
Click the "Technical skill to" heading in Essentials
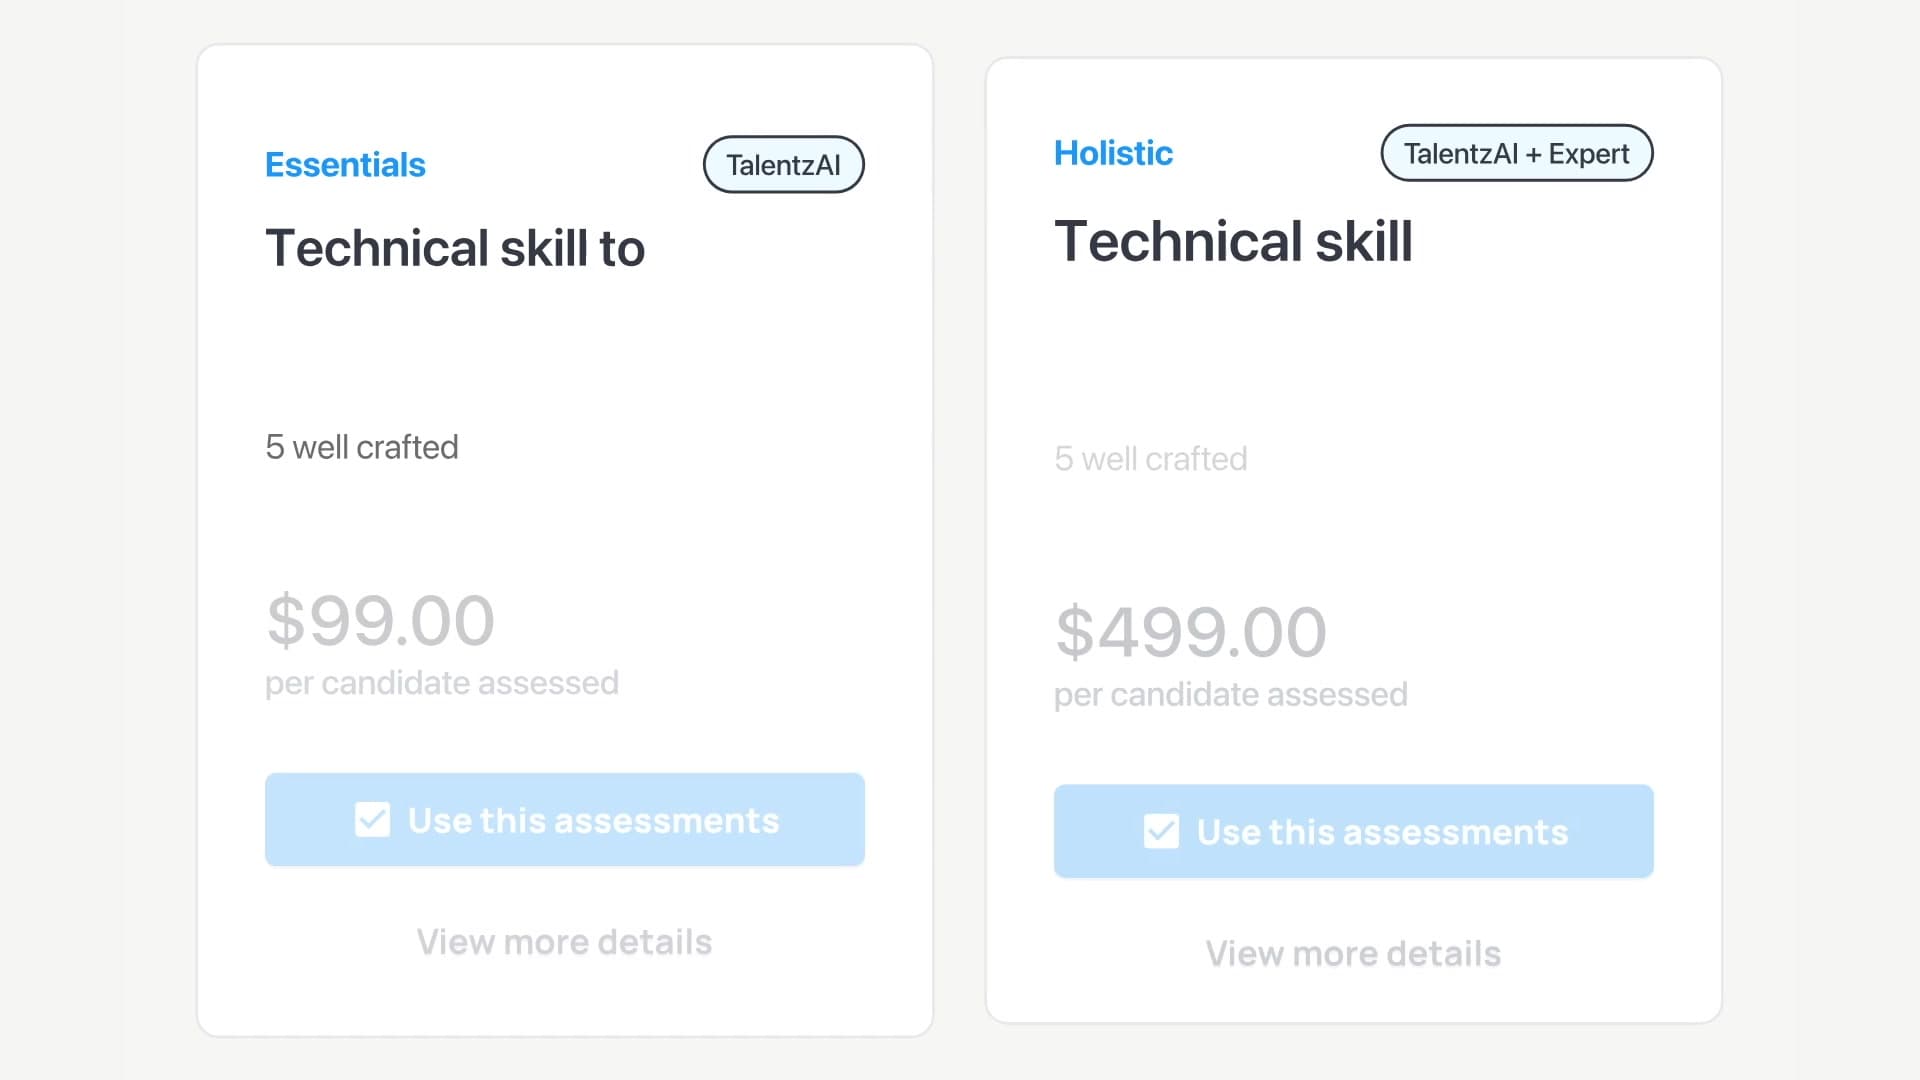pyautogui.click(x=455, y=248)
